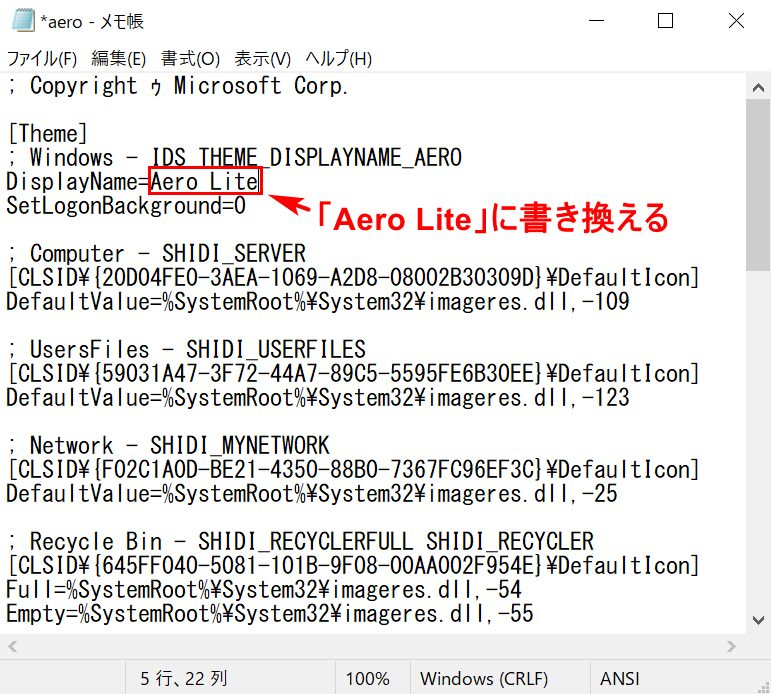
Task: Click the CLSID 59031A47 DefaultIcon line
Action: click(353, 374)
